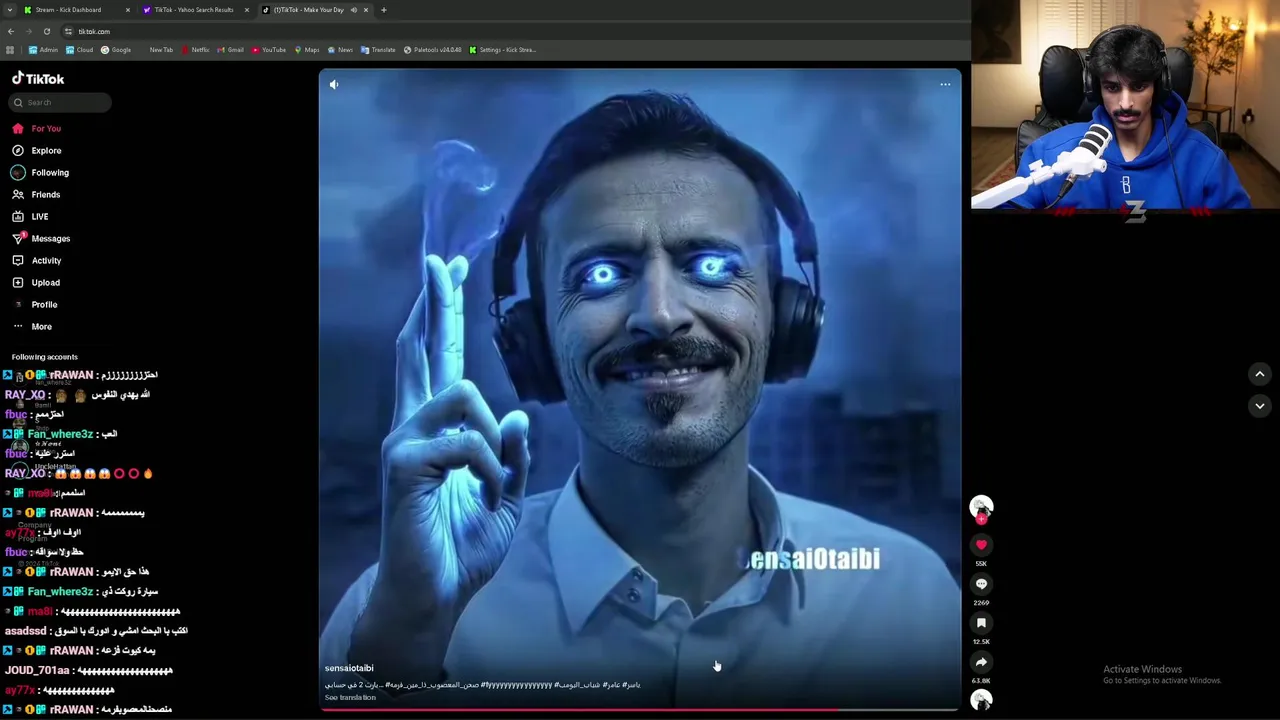Click the browser forward button

(29, 32)
